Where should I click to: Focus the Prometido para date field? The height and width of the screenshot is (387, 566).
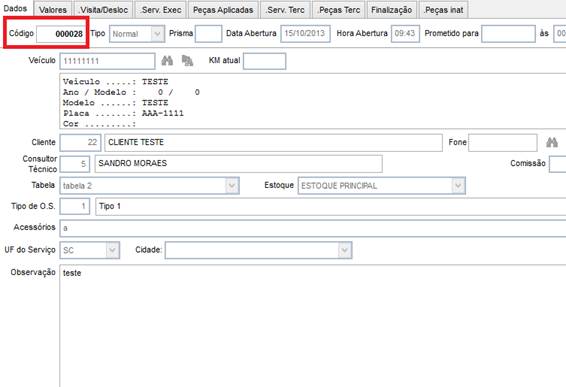click(508, 34)
